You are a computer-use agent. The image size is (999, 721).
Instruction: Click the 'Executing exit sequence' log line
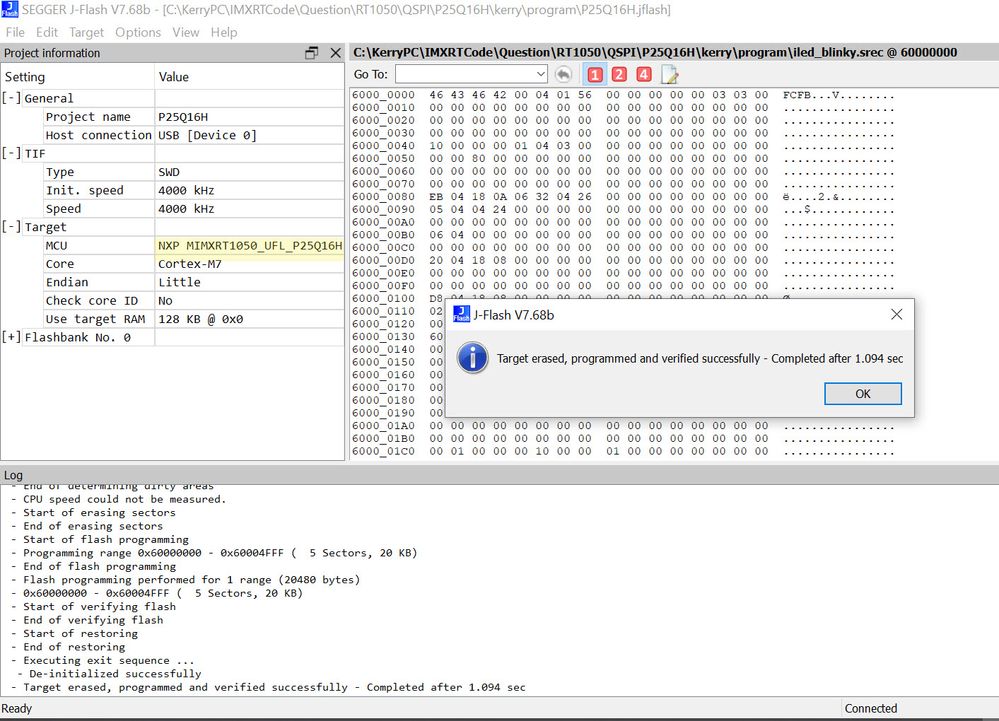click(103, 660)
